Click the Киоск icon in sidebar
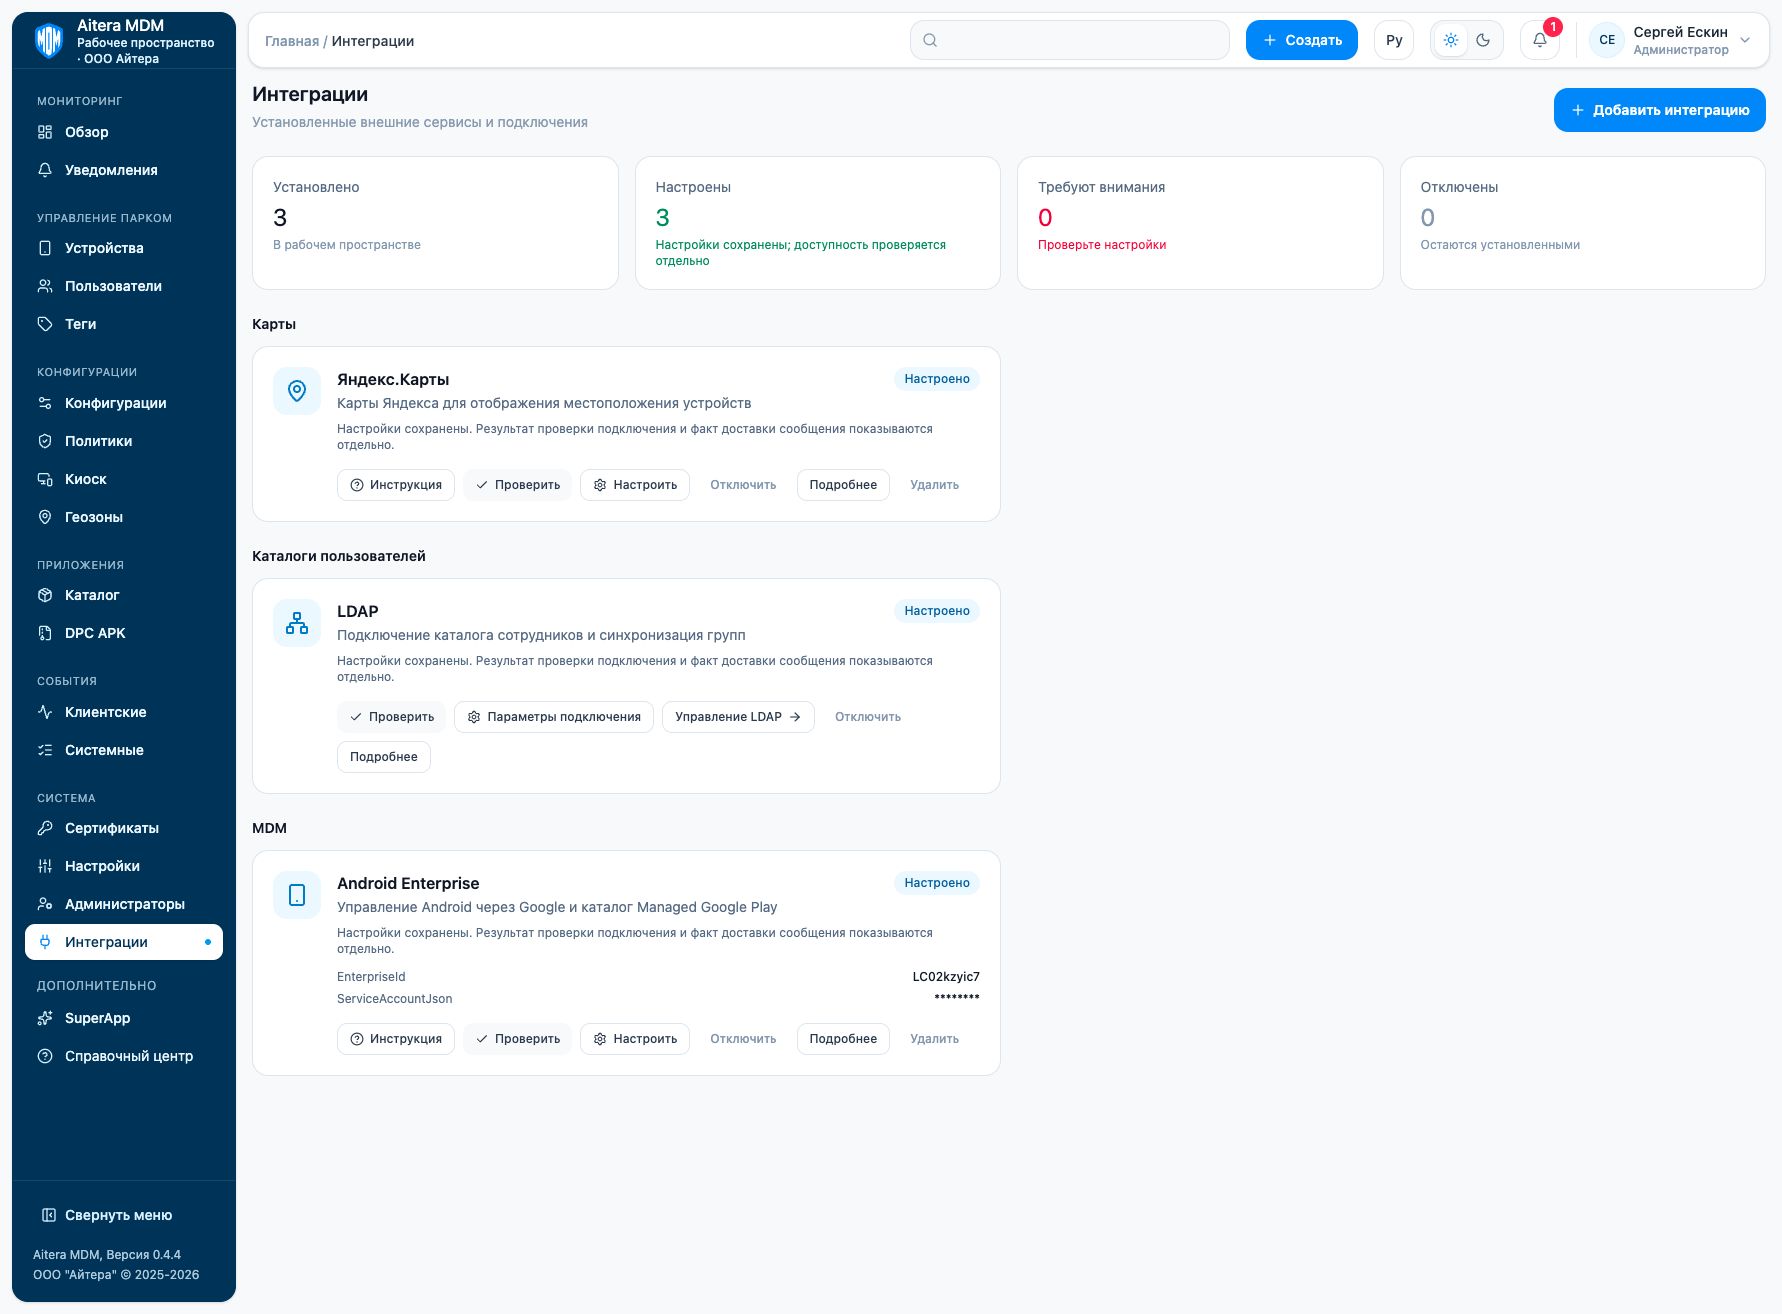The height and width of the screenshot is (1314, 1782). (x=45, y=479)
